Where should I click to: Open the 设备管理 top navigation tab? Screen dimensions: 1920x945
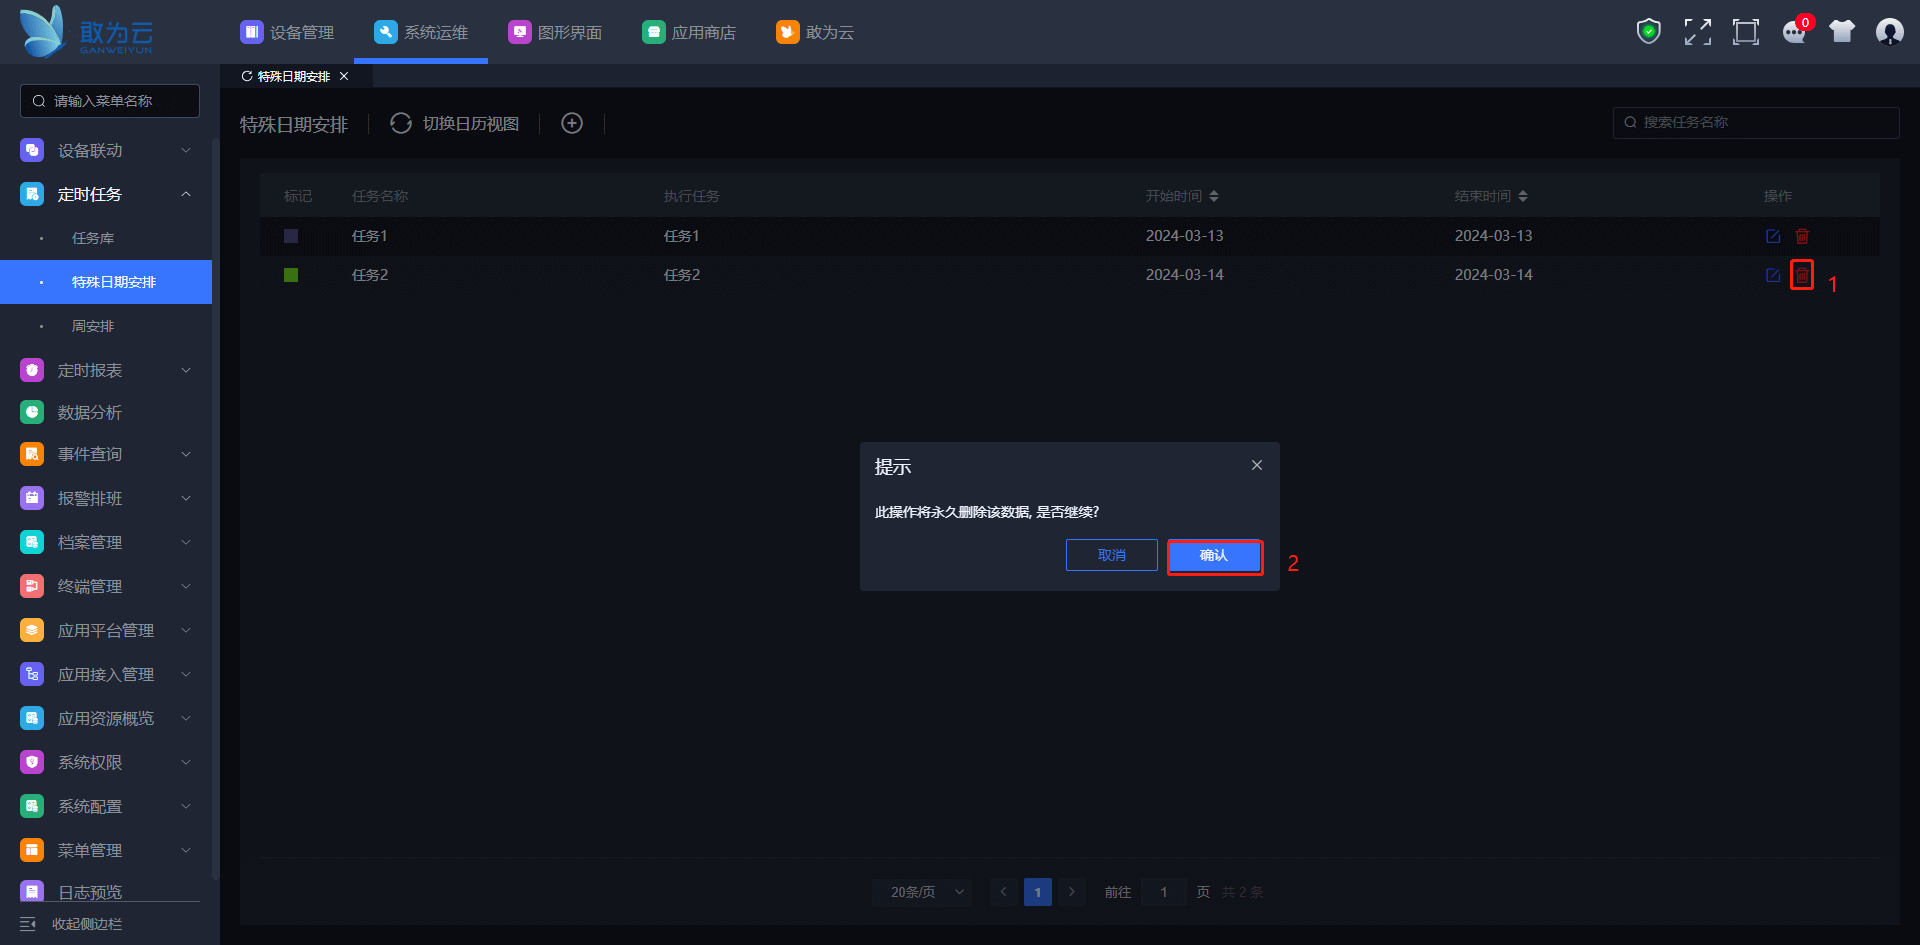(288, 32)
